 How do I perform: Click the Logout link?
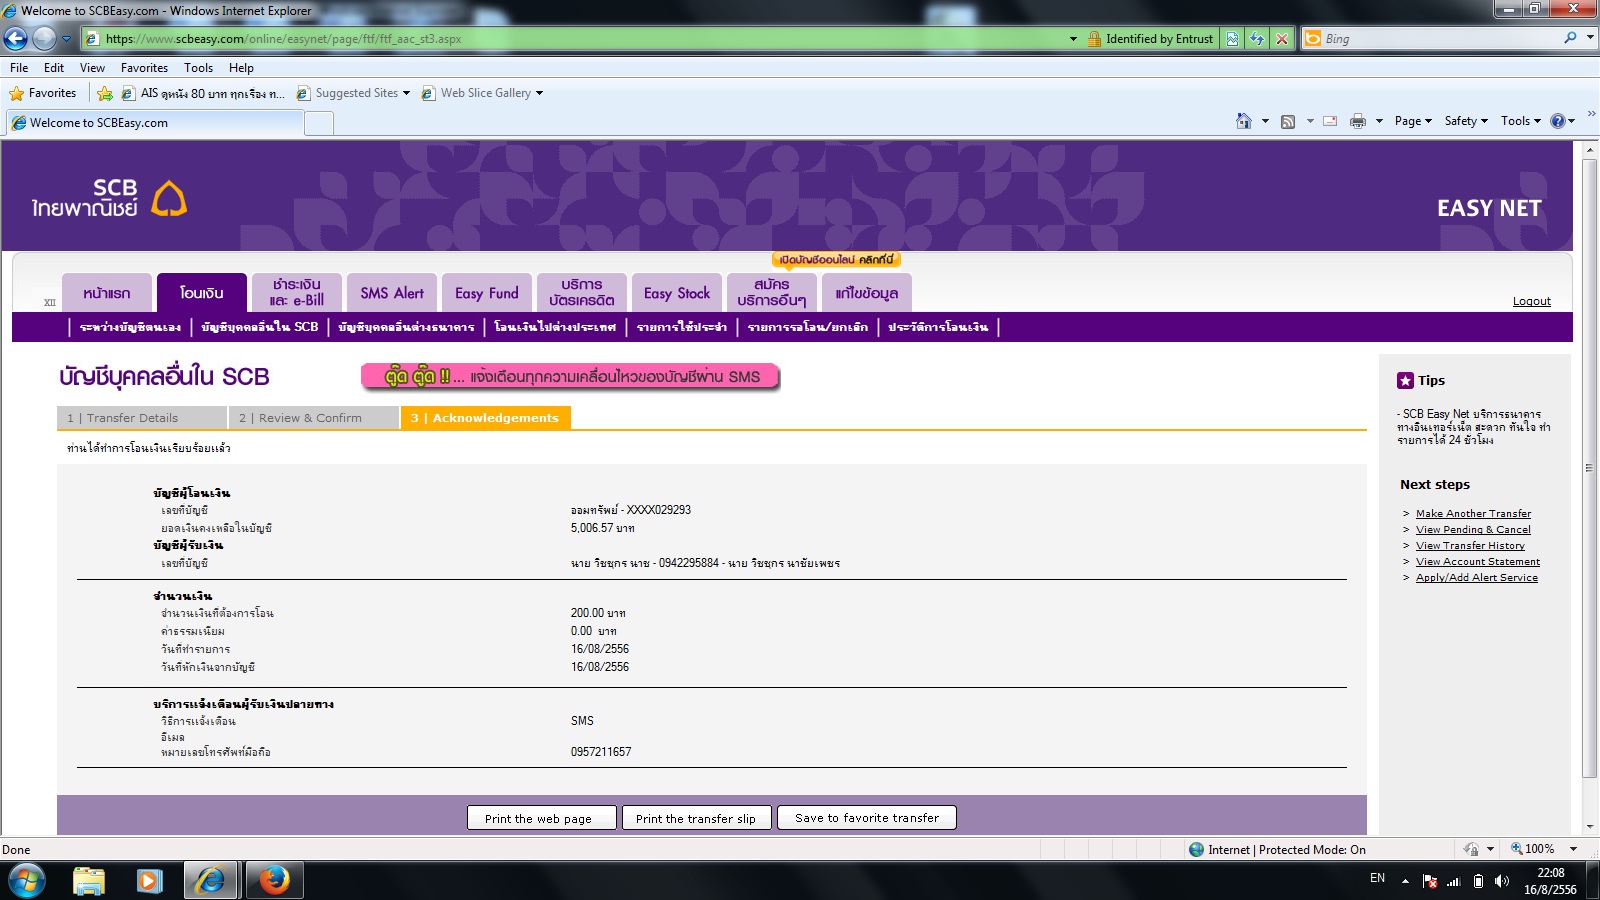1532,301
